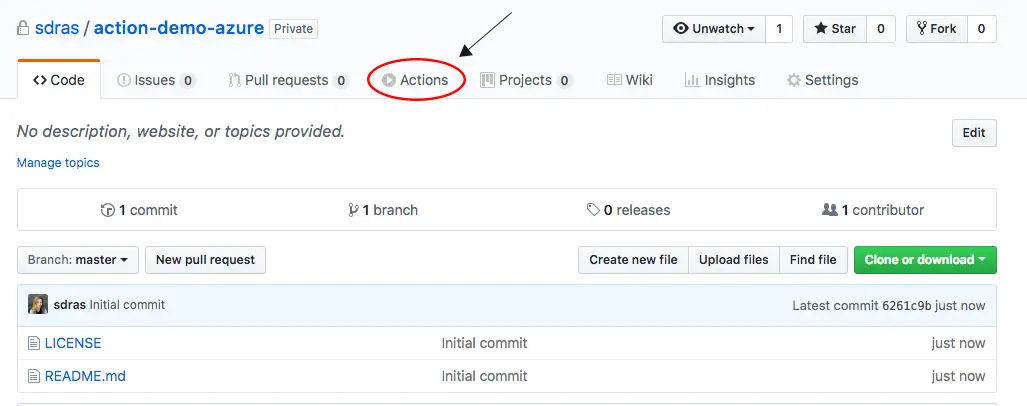The height and width of the screenshot is (406, 1027).
Task: Click the tag icon beside 0 releases
Action: (x=594, y=211)
